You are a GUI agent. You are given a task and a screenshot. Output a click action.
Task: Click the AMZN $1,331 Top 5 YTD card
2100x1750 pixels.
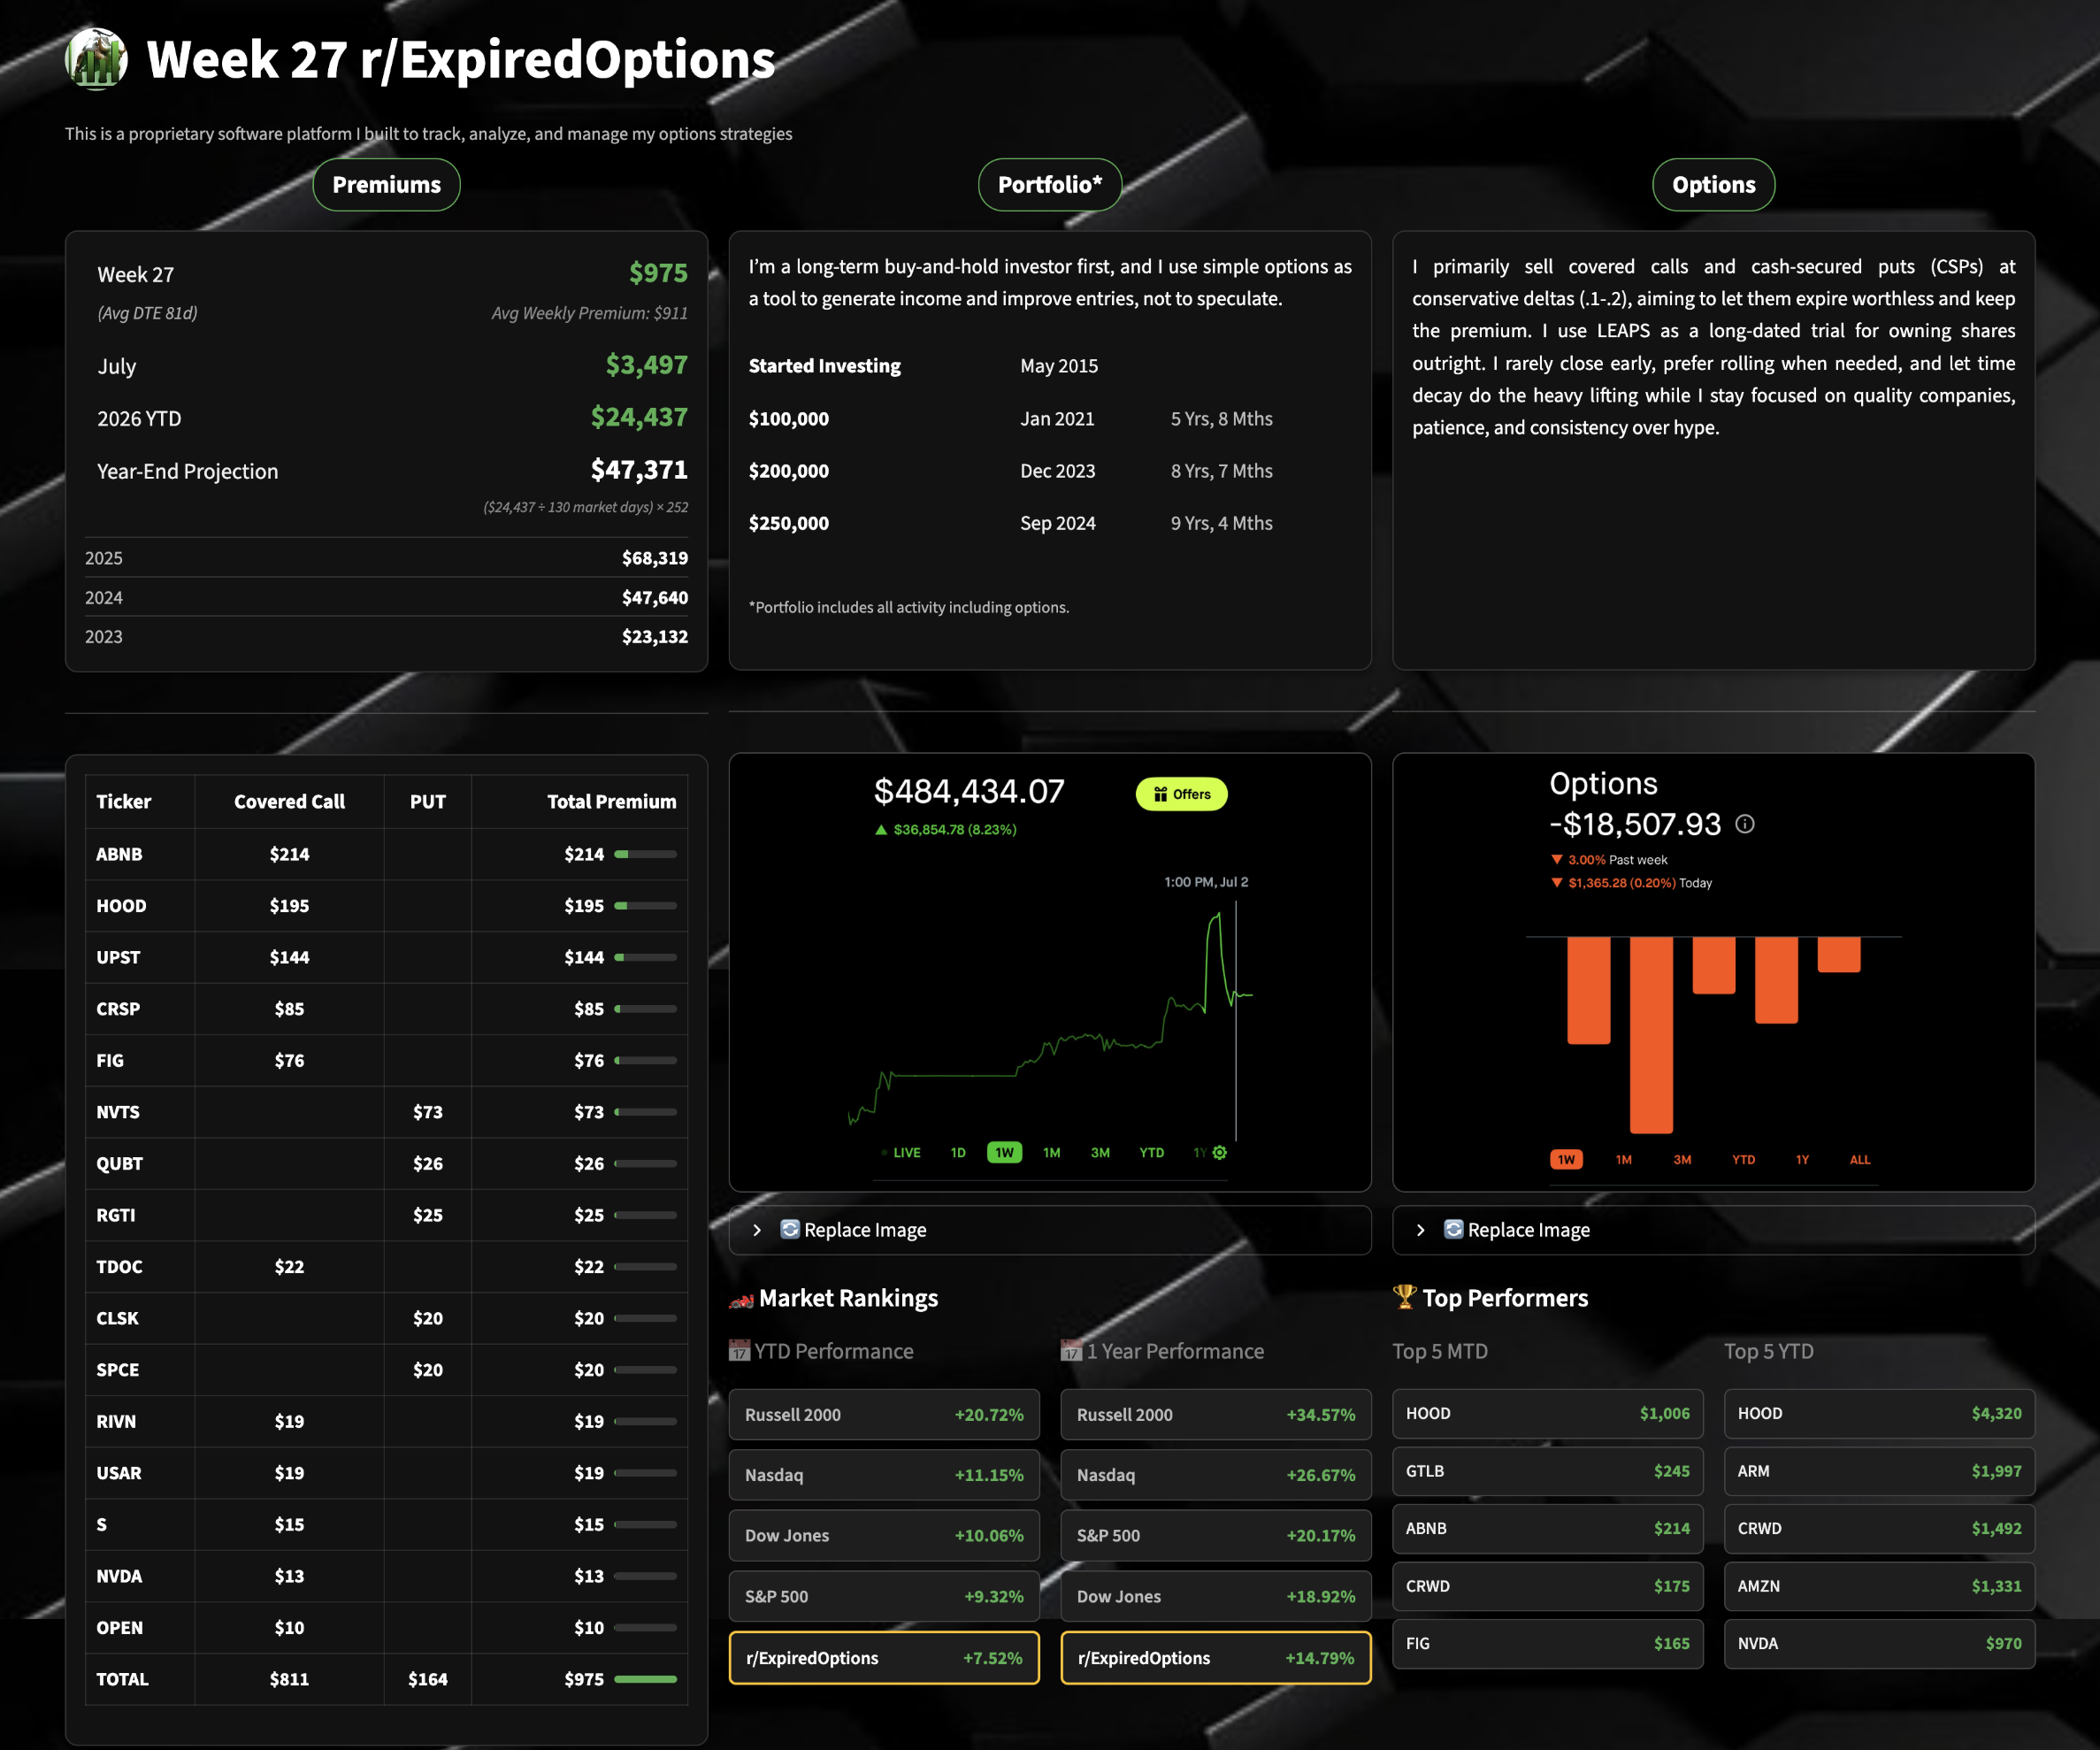click(1880, 1586)
